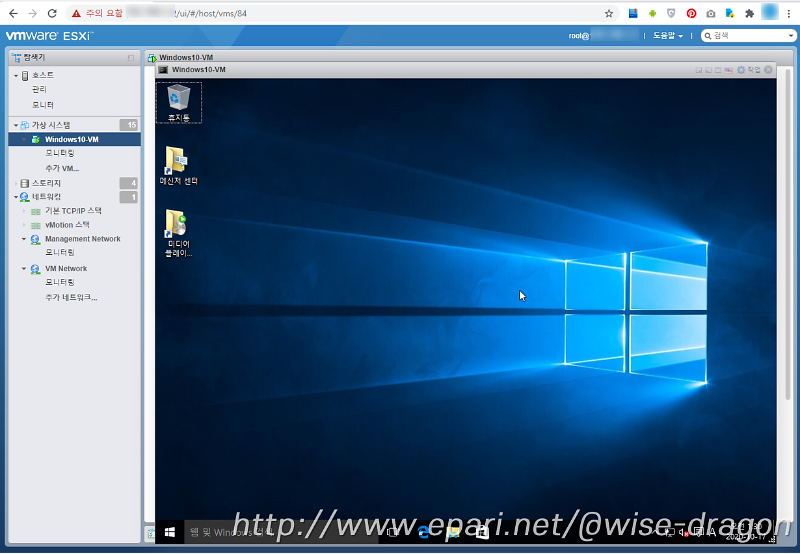
Task: Open Microsoft Store from VM taskbar
Action: pos(482,532)
